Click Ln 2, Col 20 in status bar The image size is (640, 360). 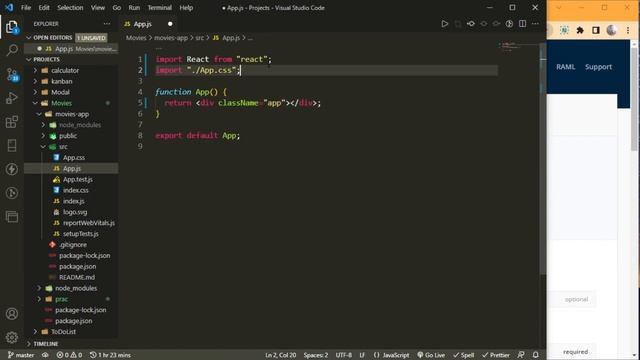point(280,355)
